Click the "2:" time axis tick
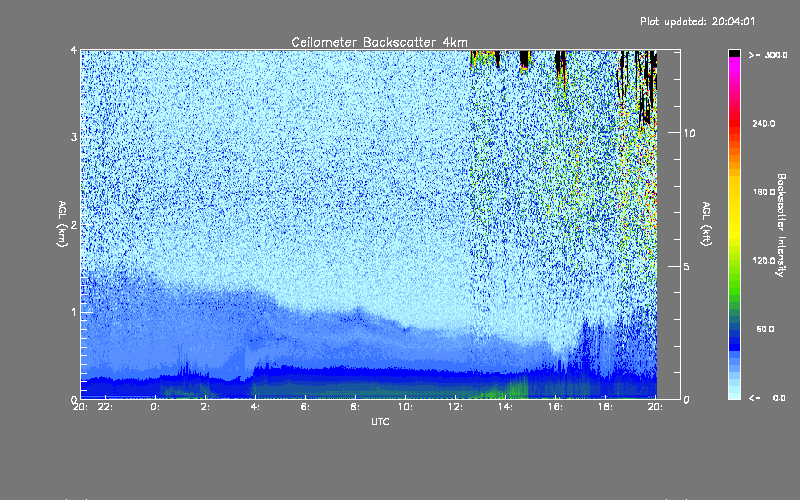Viewport: 800px width, 500px height. tap(205, 407)
